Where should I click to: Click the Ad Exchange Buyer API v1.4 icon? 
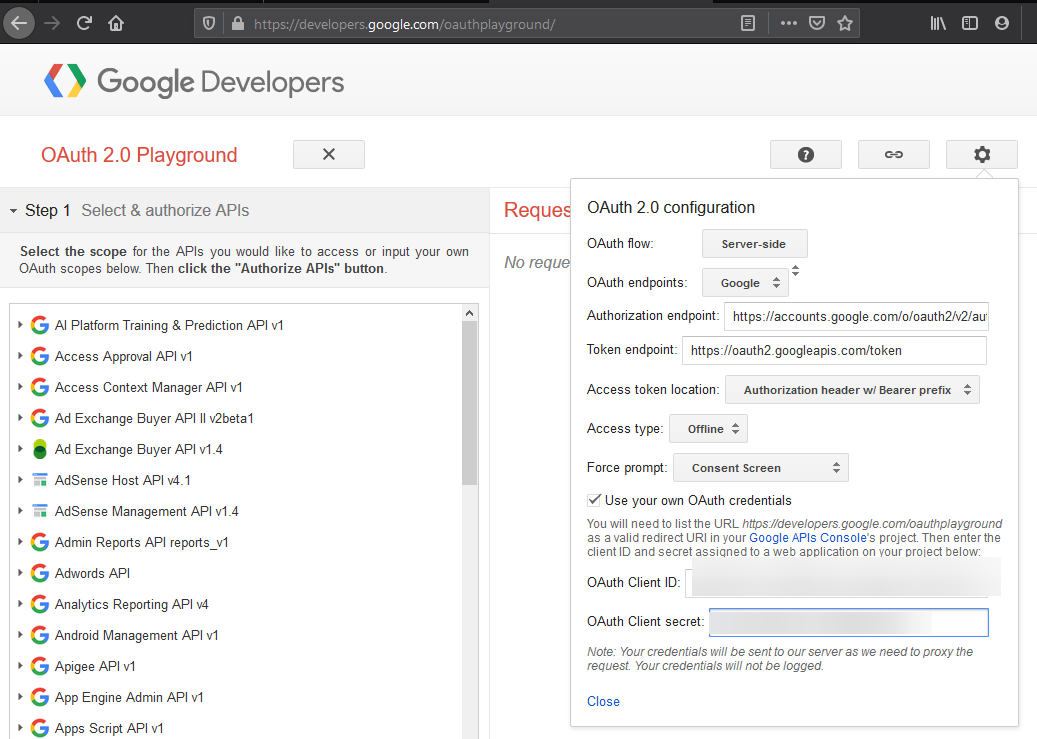point(40,449)
